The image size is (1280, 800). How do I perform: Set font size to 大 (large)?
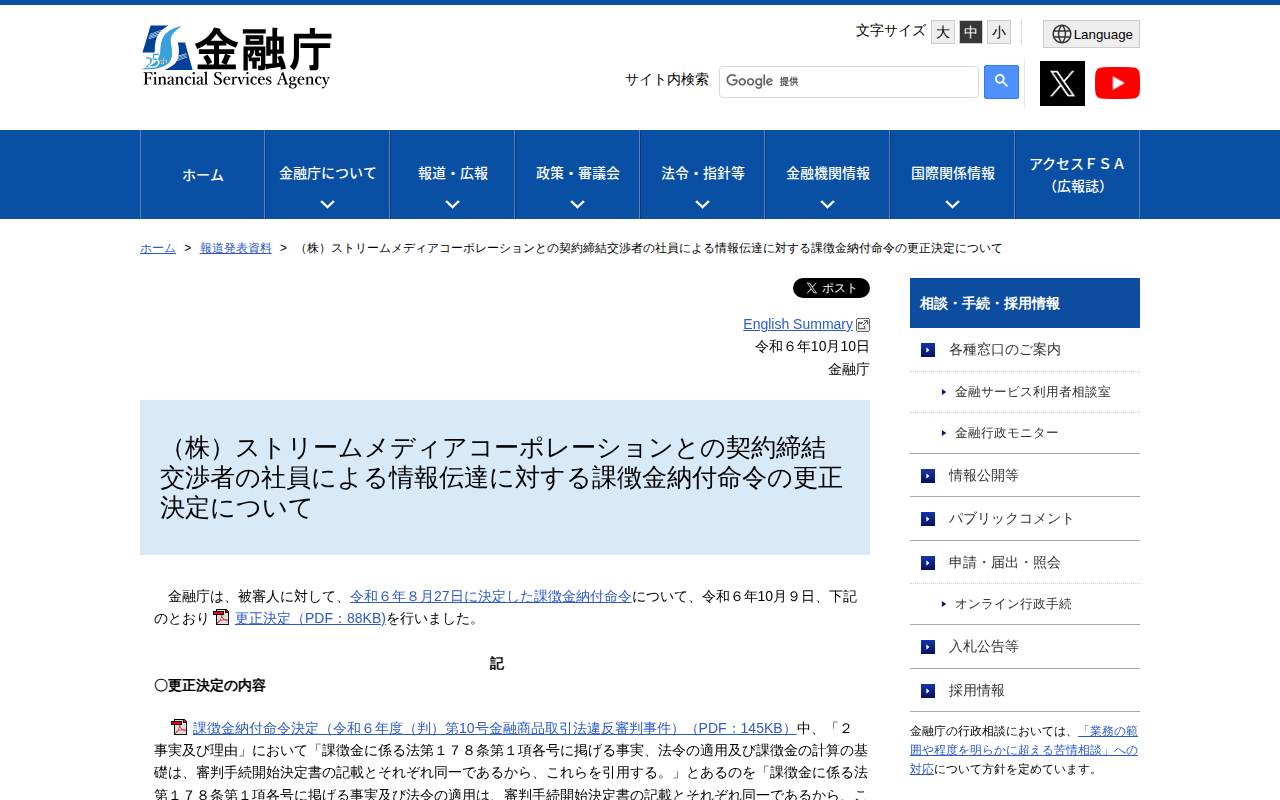point(943,32)
